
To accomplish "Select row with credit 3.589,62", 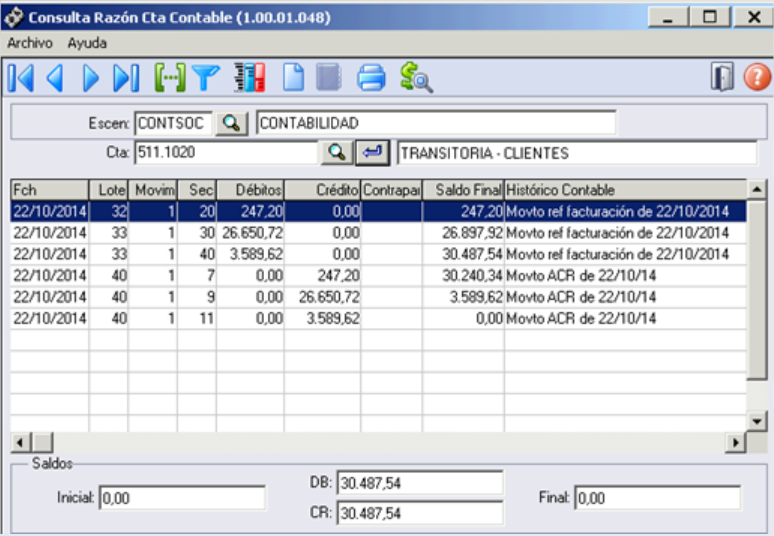I will (378, 318).
